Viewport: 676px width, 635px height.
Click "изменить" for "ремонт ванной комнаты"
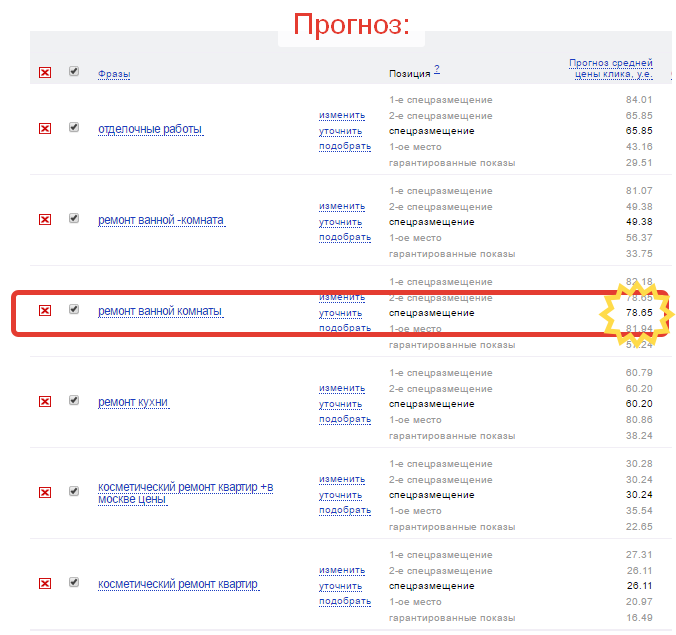tap(342, 297)
